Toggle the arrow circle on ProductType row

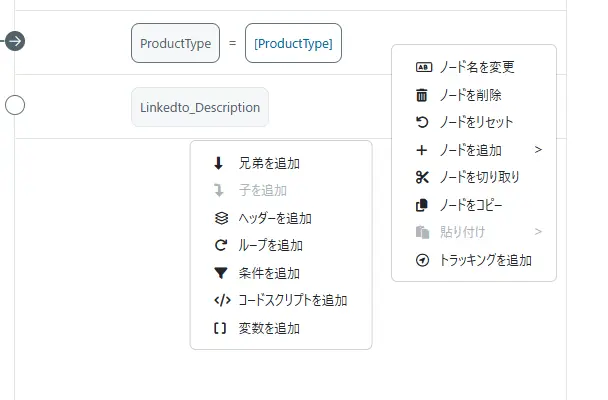point(15,41)
